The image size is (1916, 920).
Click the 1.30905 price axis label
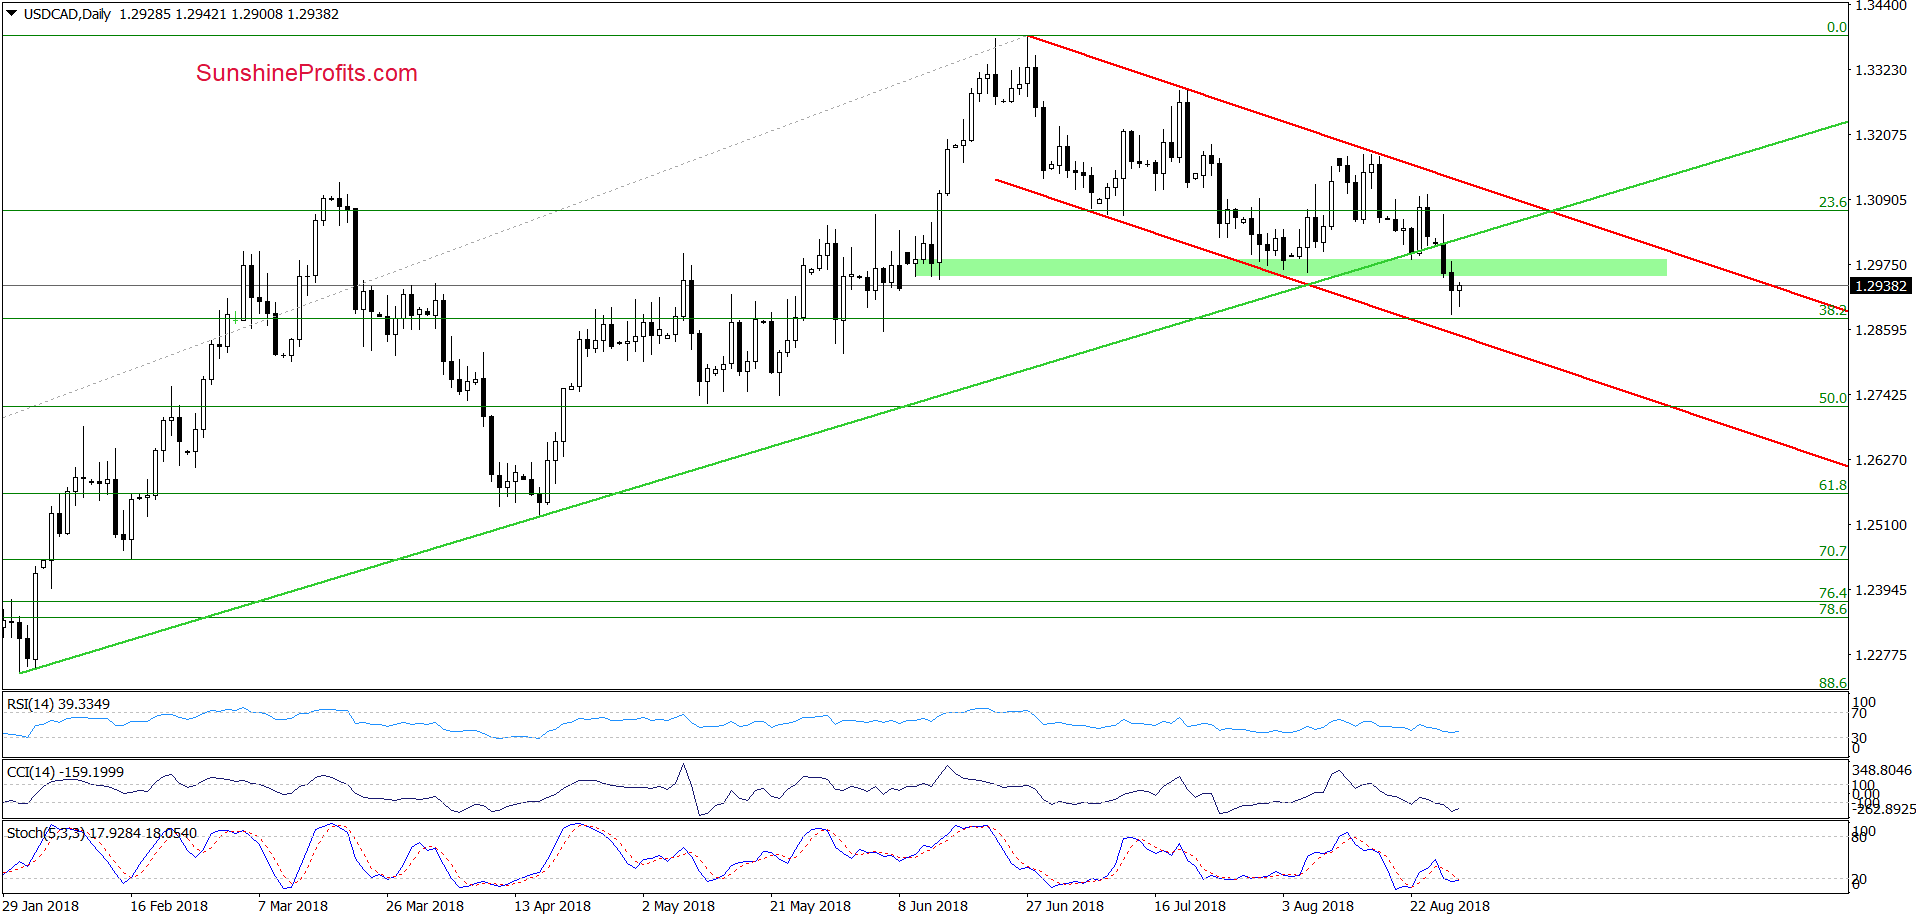pos(1880,200)
